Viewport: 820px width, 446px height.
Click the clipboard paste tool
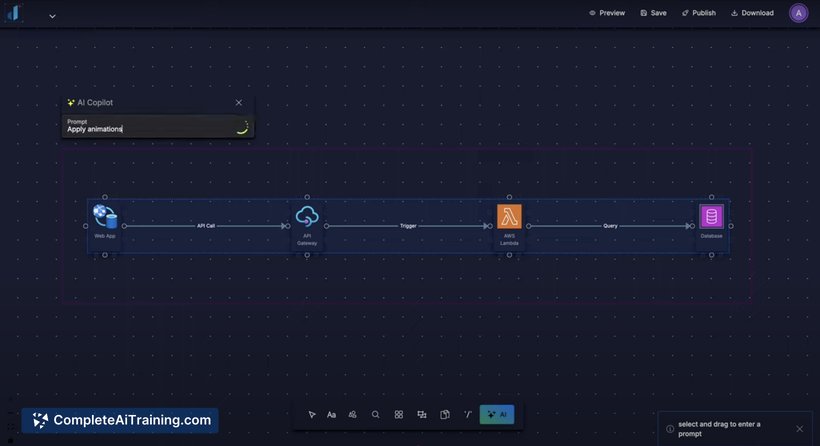445,415
